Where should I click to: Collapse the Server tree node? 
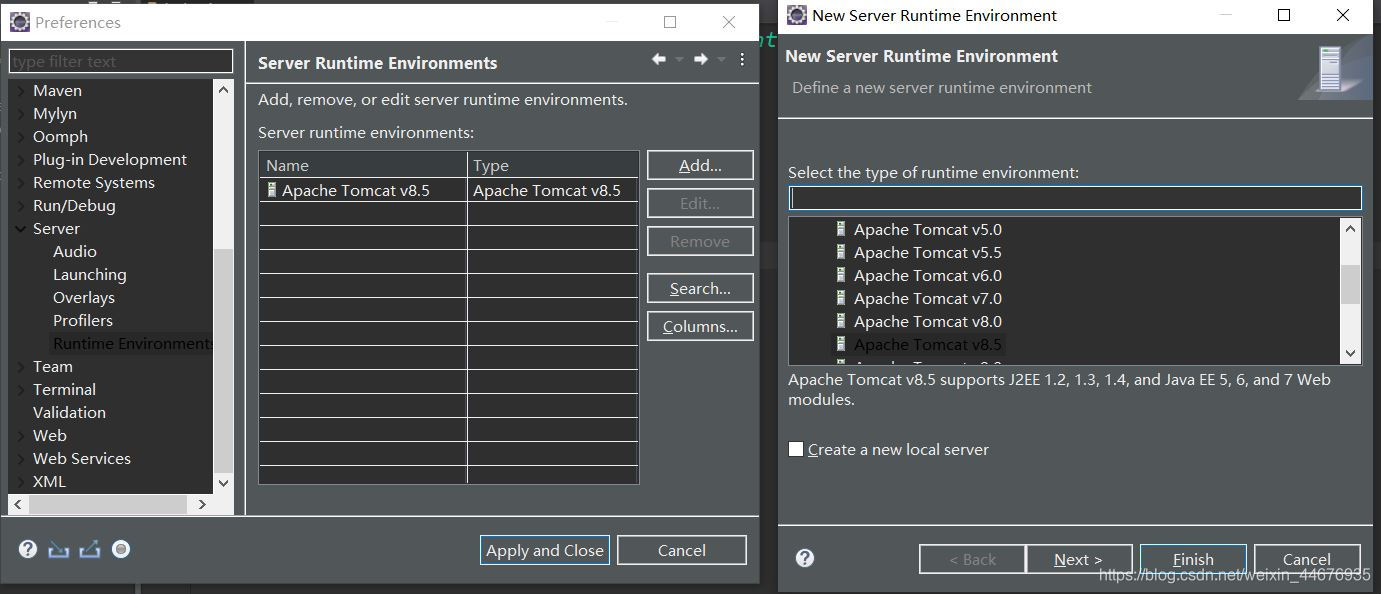pos(22,228)
